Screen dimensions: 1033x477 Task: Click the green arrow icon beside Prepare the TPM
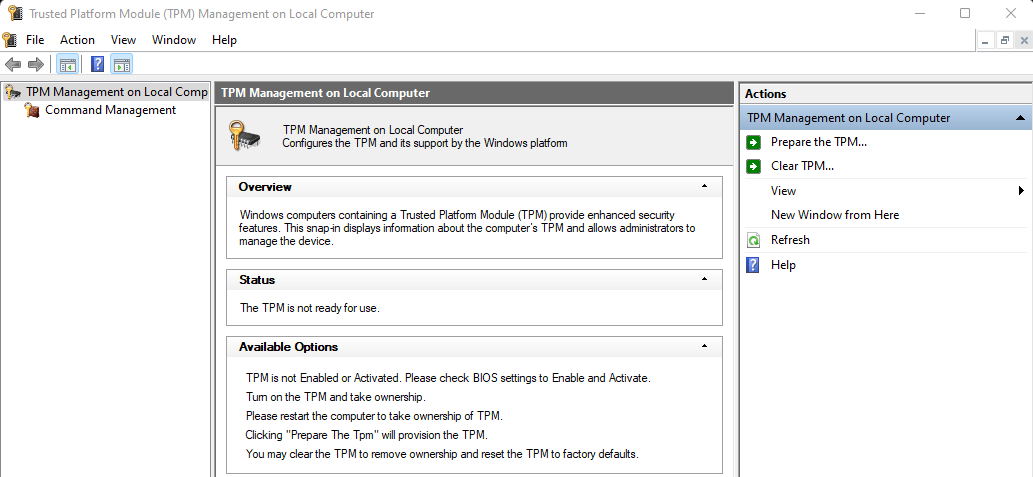point(753,142)
